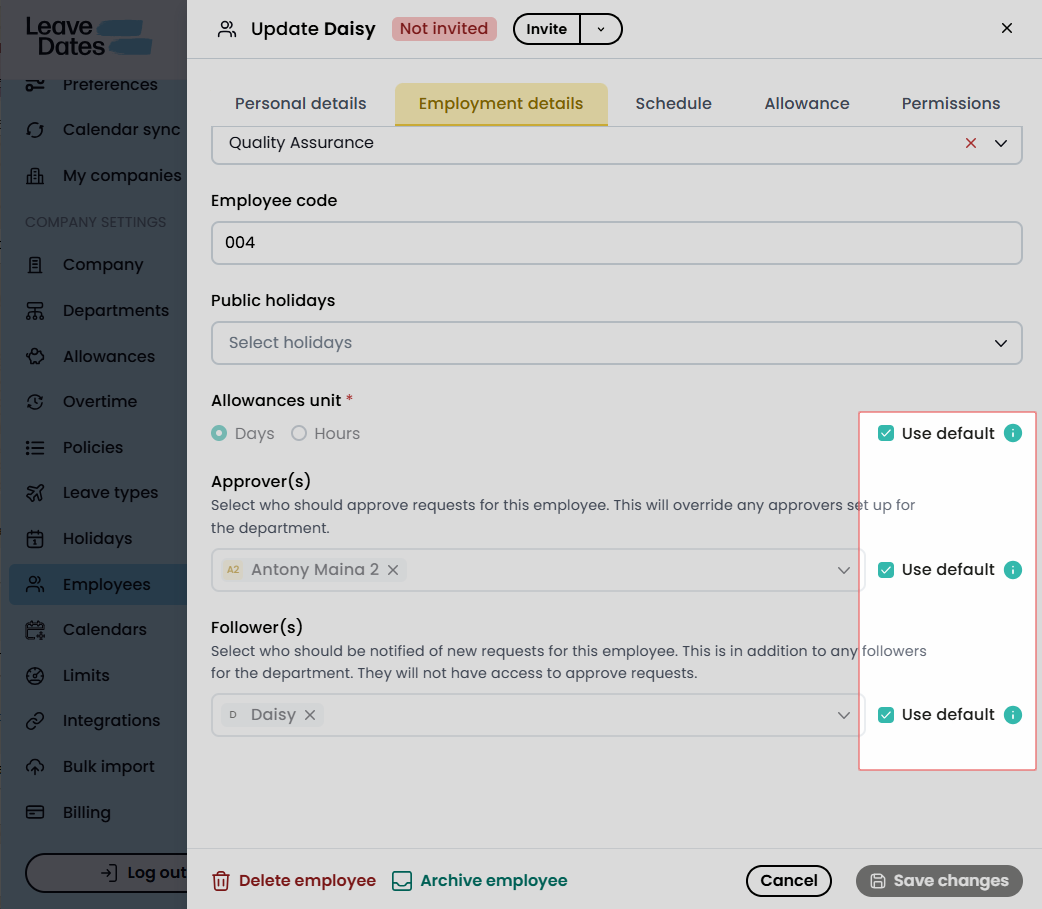
Task: Open the Schedule tab
Action: pyautogui.click(x=673, y=104)
